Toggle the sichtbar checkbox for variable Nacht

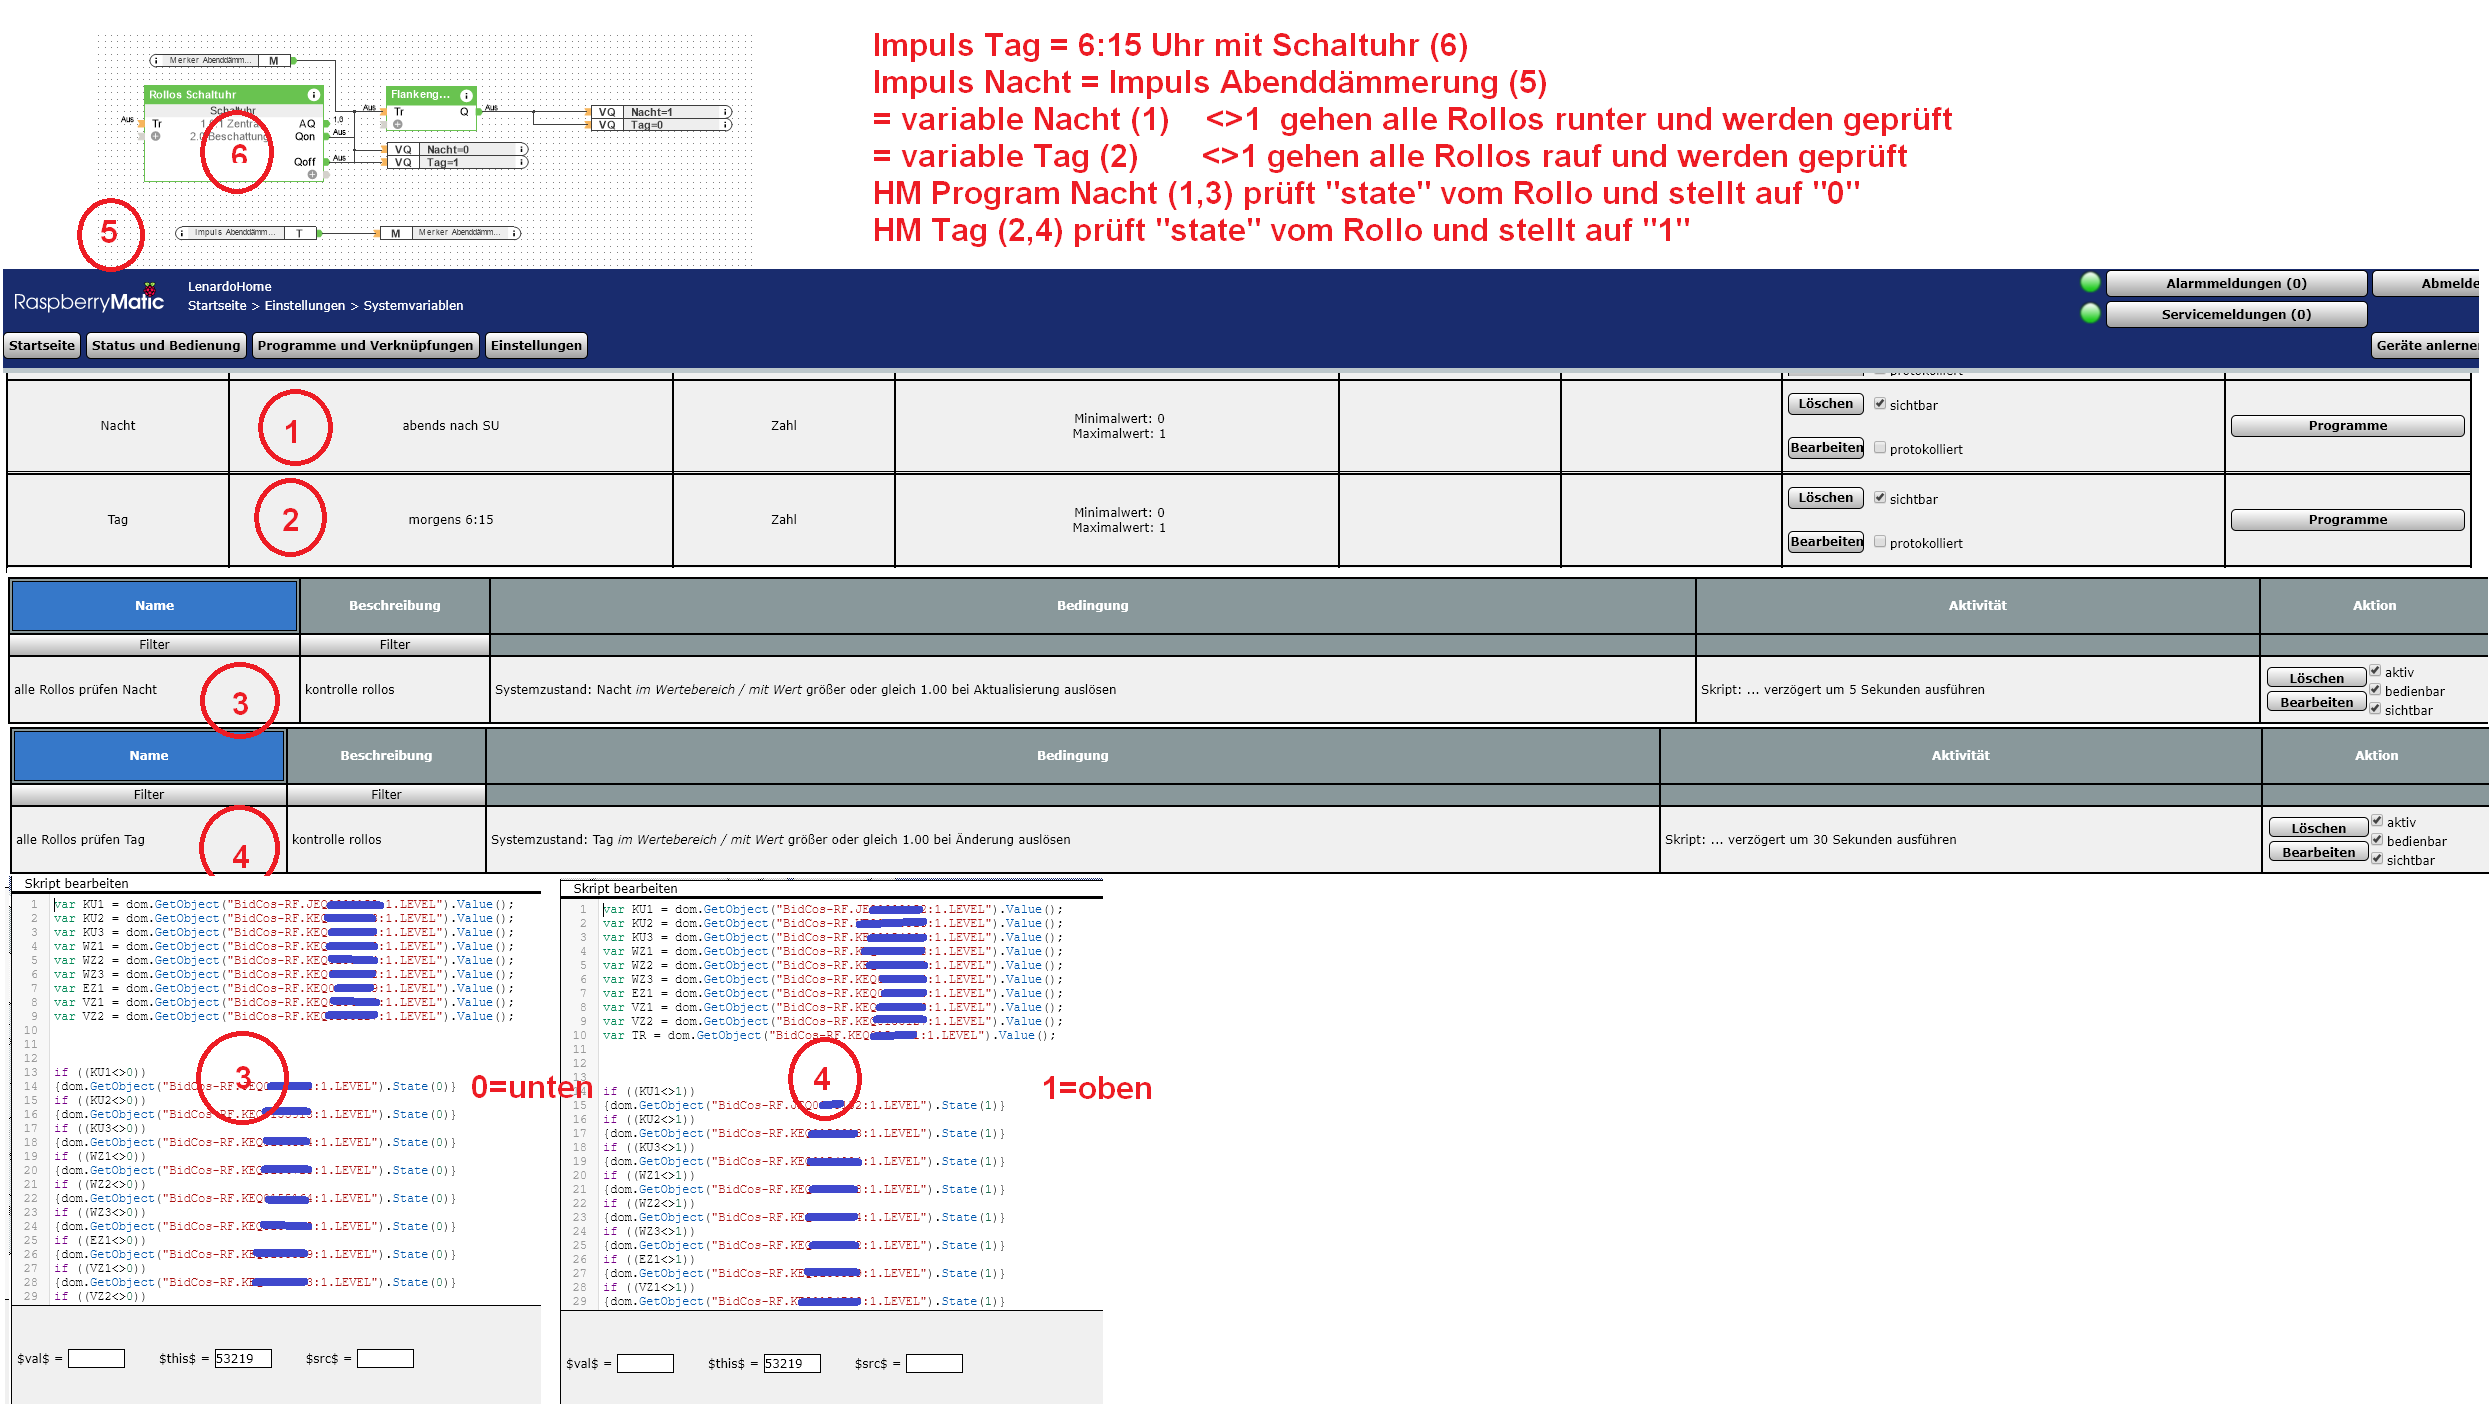[x=1880, y=404]
